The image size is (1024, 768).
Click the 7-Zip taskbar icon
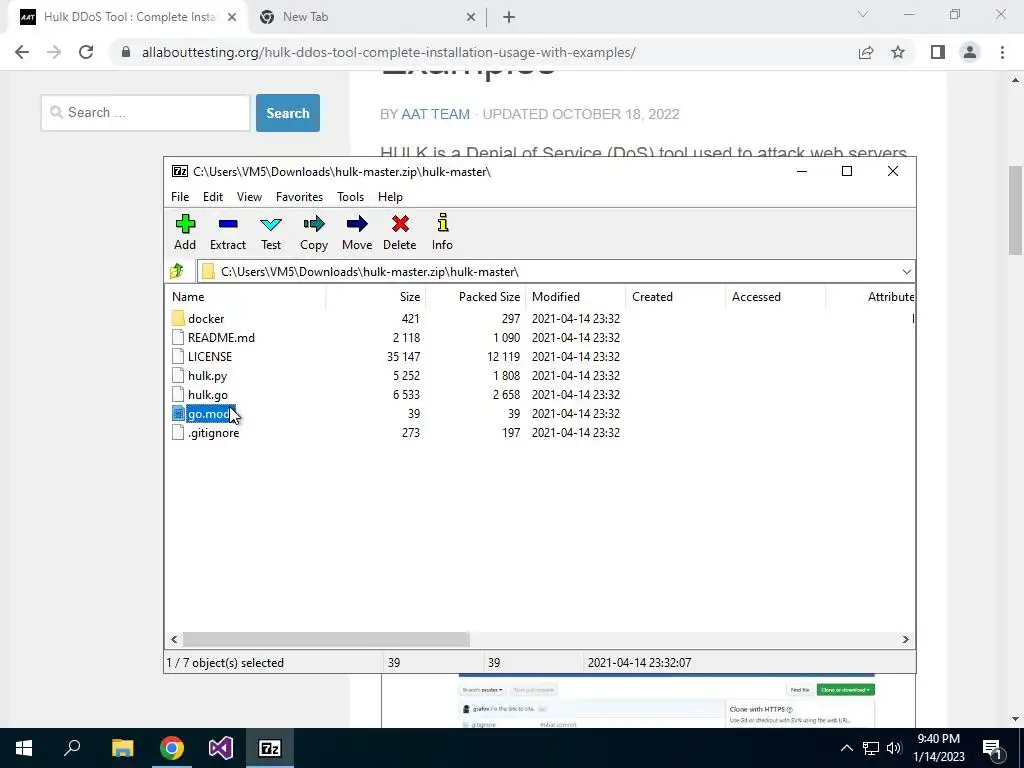click(x=270, y=748)
